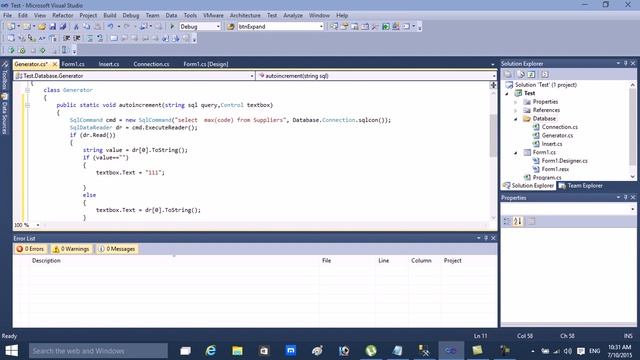Click the Save All toolbar icon
The image size is (640, 360).
coord(63,27)
